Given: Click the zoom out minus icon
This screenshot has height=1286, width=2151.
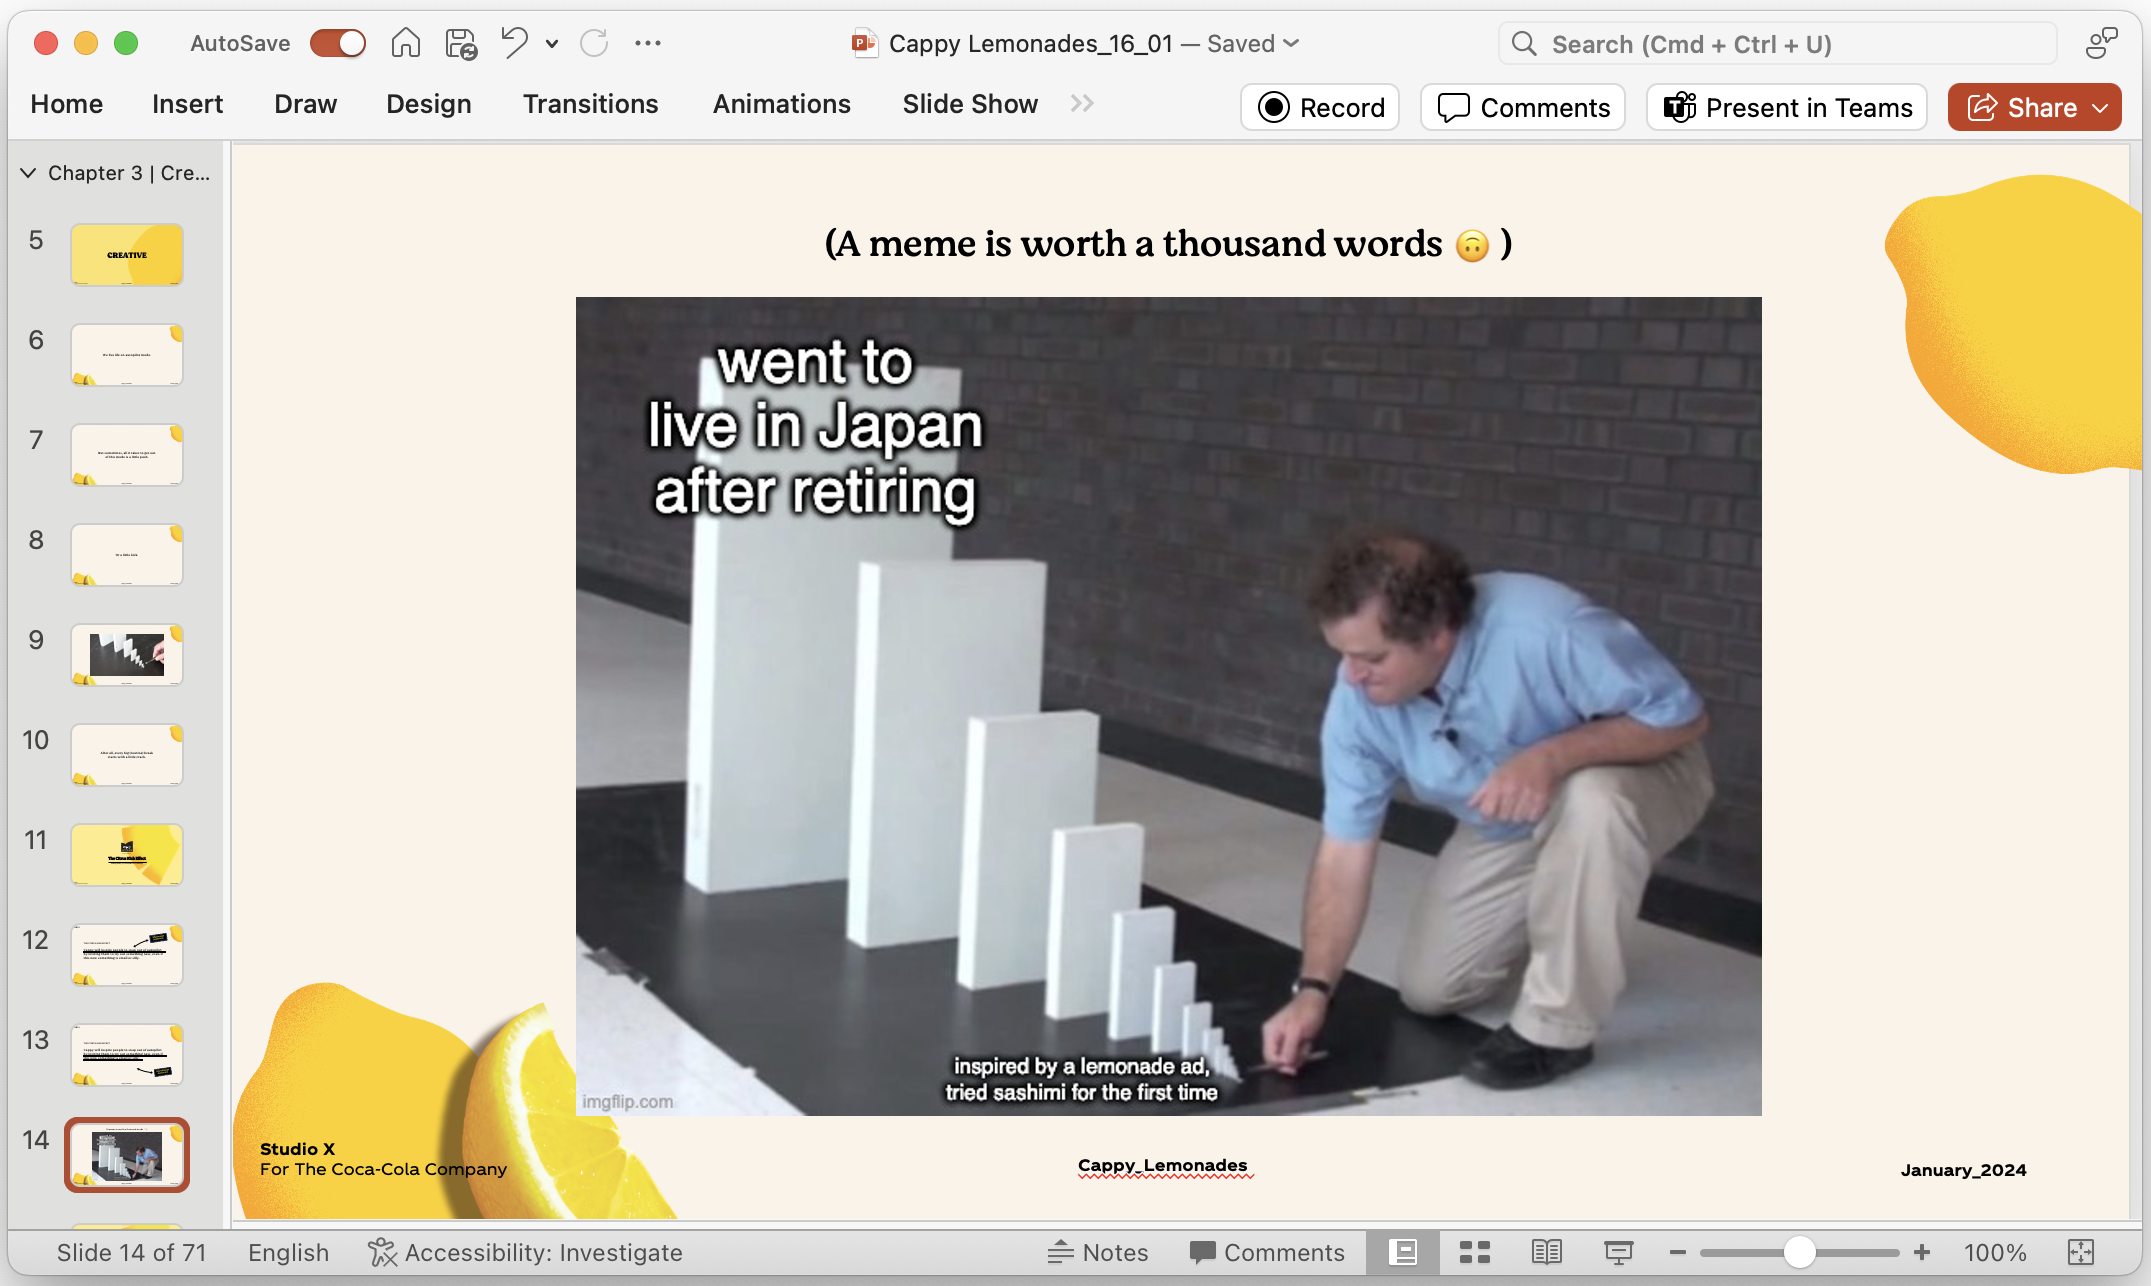Looking at the screenshot, I should tap(1678, 1252).
